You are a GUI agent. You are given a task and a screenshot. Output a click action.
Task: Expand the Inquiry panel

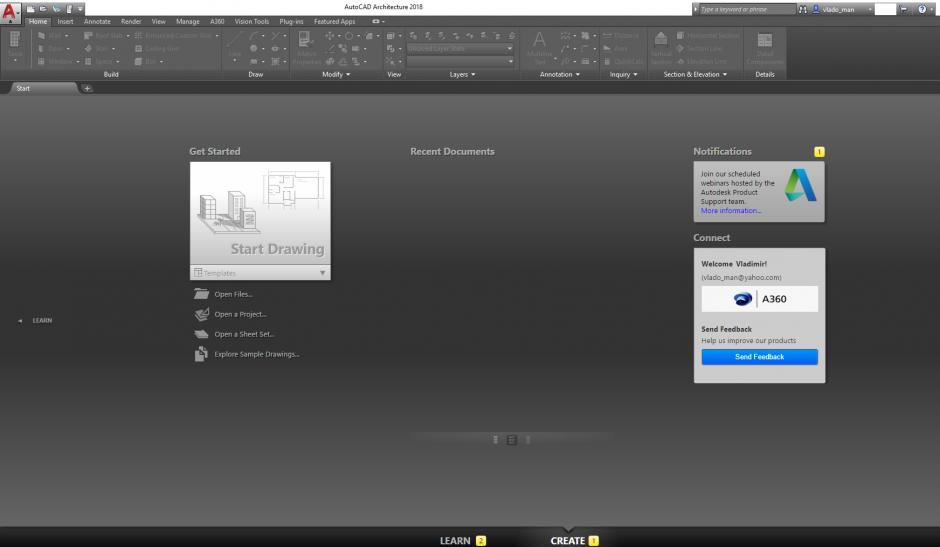[x=623, y=74]
